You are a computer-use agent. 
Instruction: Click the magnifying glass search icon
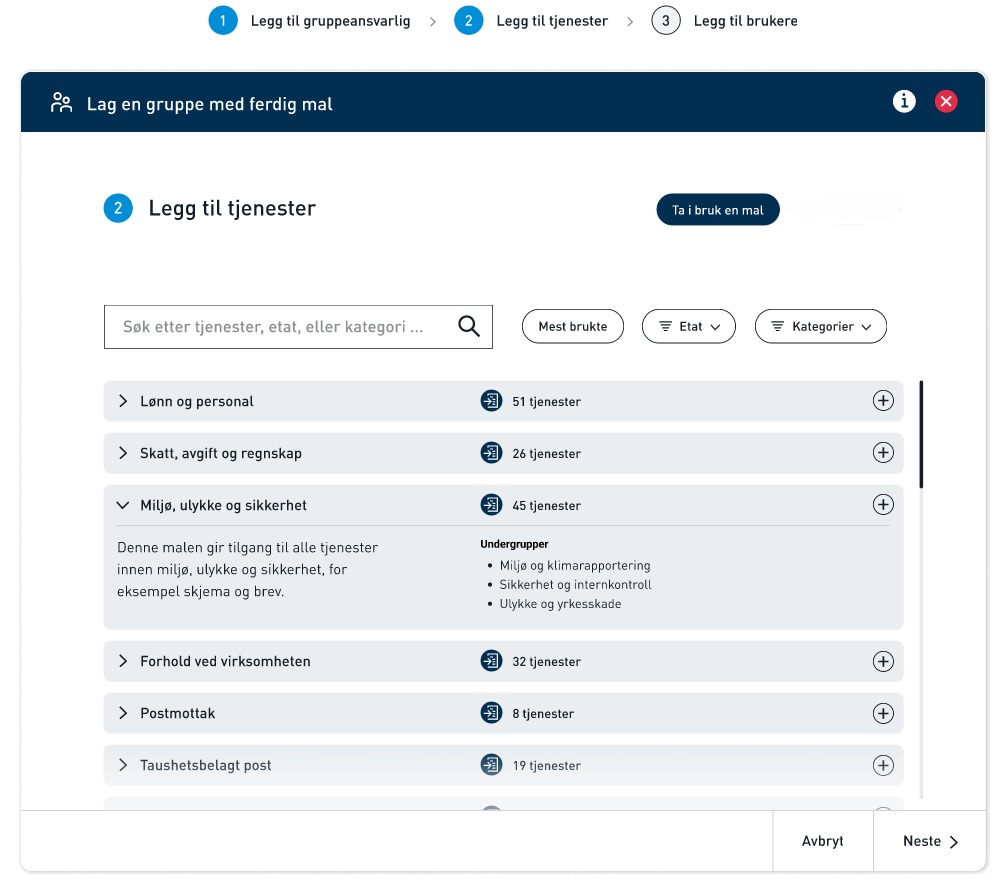tap(469, 326)
